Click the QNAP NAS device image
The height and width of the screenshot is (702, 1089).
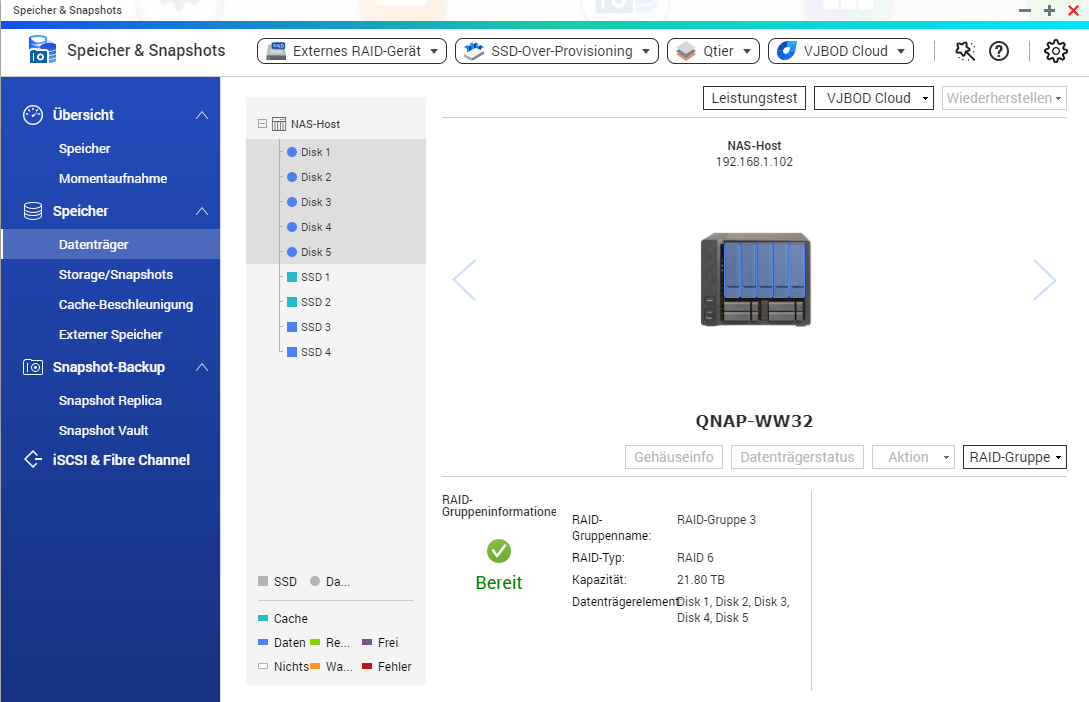pos(756,280)
